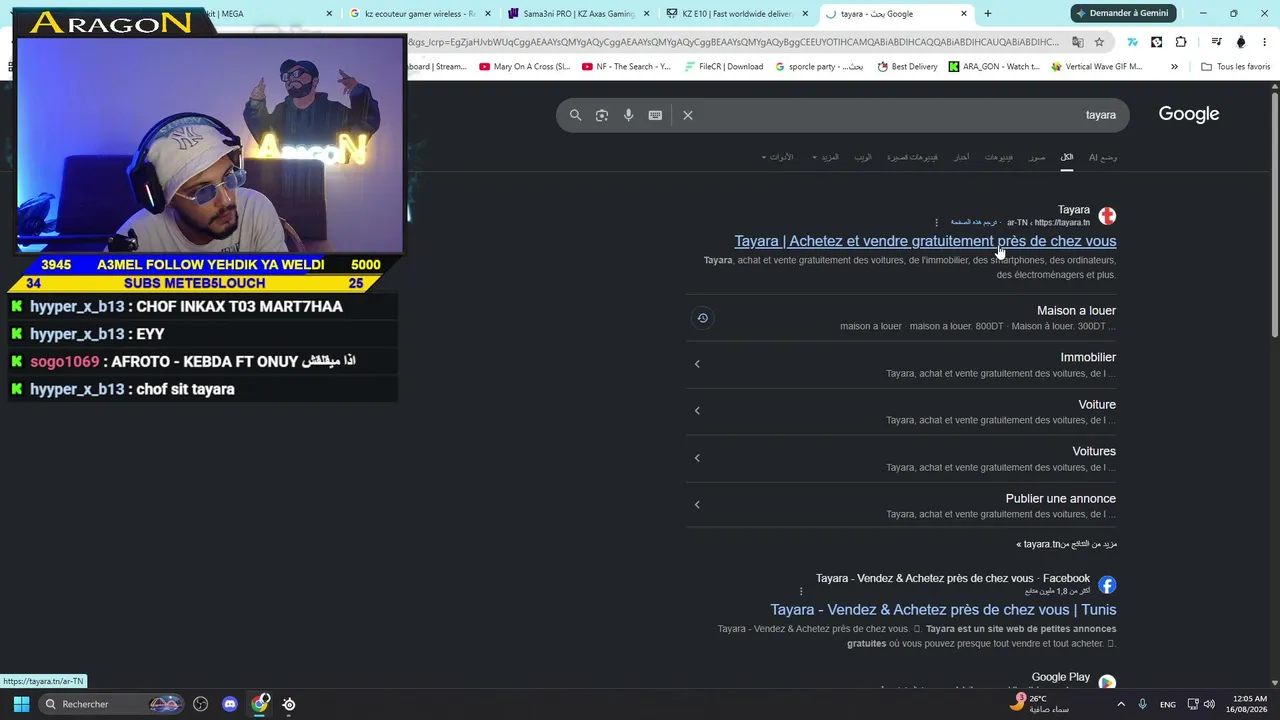This screenshot has width=1280, height=720.
Task: Click the ENG language indicator in taskbar
Action: click(1168, 704)
